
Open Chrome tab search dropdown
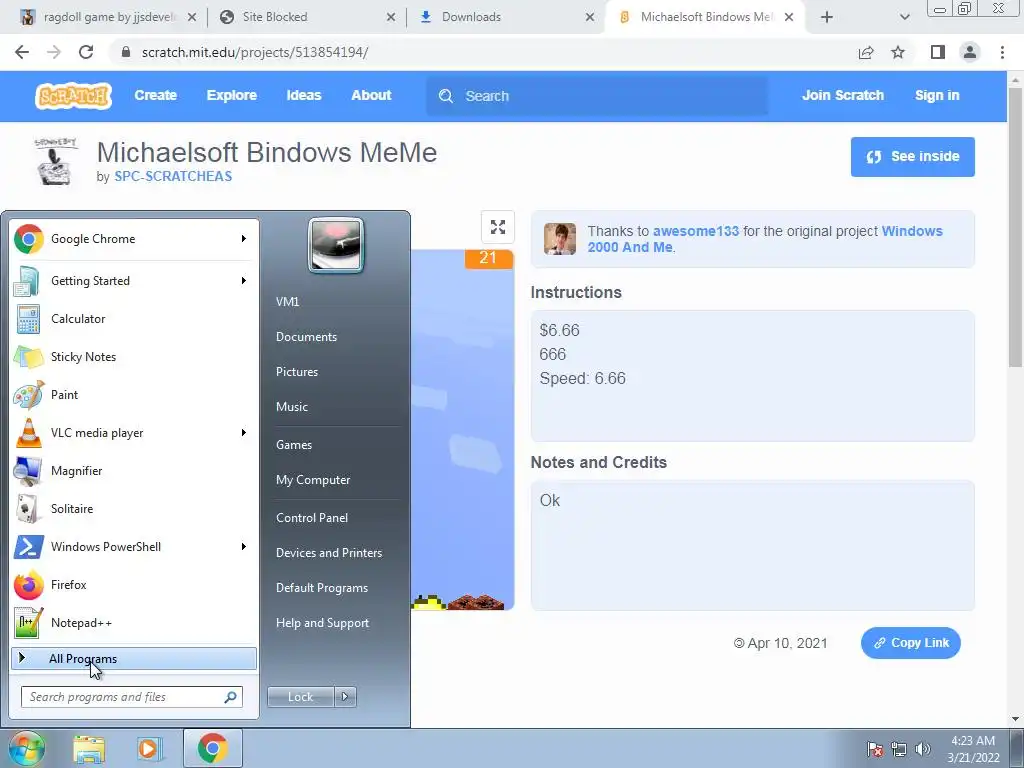(x=904, y=17)
